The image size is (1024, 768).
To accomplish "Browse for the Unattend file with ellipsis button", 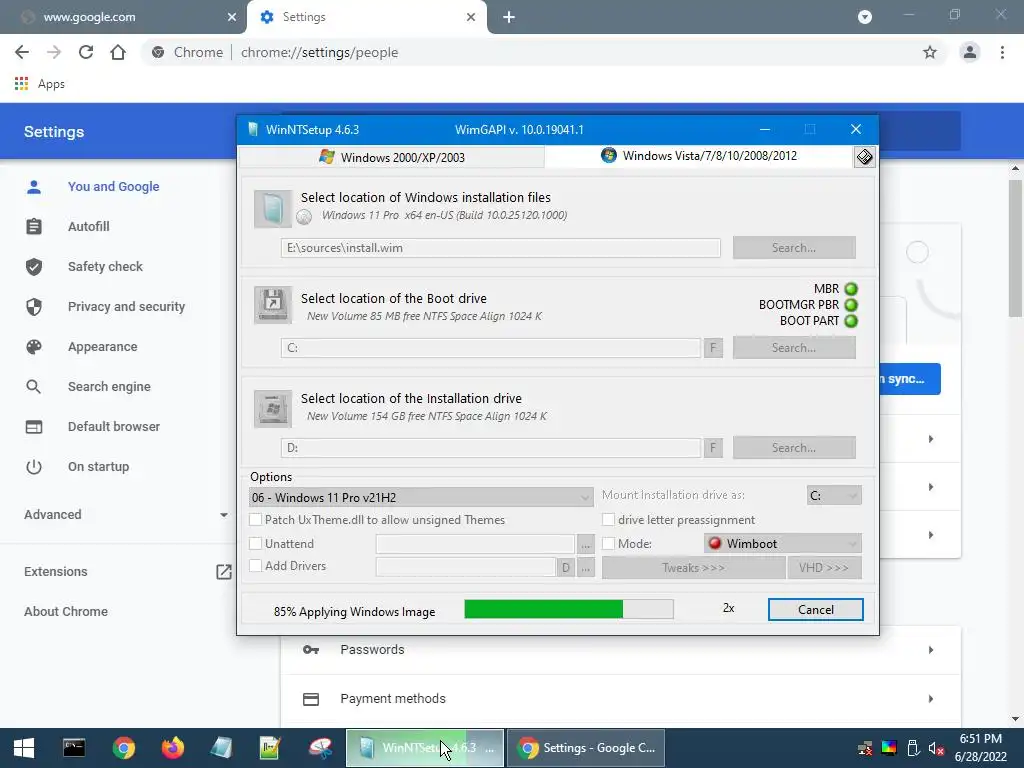I will [586, 543].
